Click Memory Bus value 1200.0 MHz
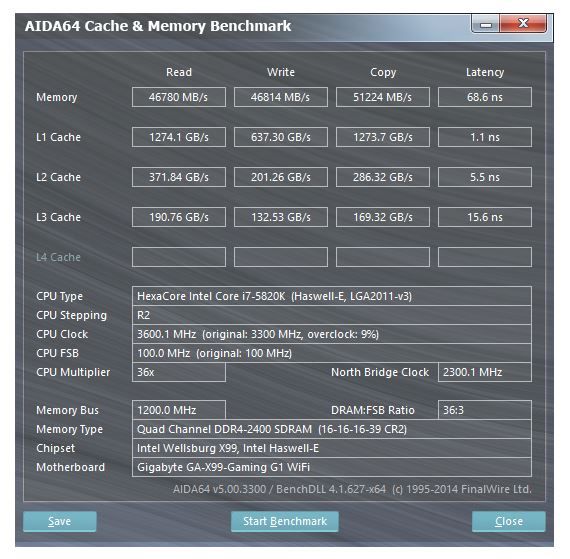570x559 pixels. tap(178, 410)
